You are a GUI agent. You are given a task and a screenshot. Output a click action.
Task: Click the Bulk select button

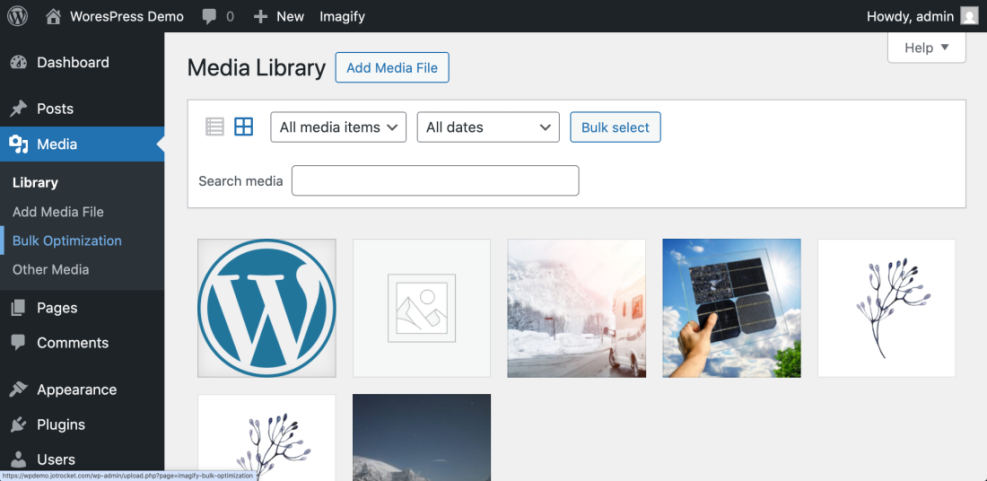tap(615, 127)
